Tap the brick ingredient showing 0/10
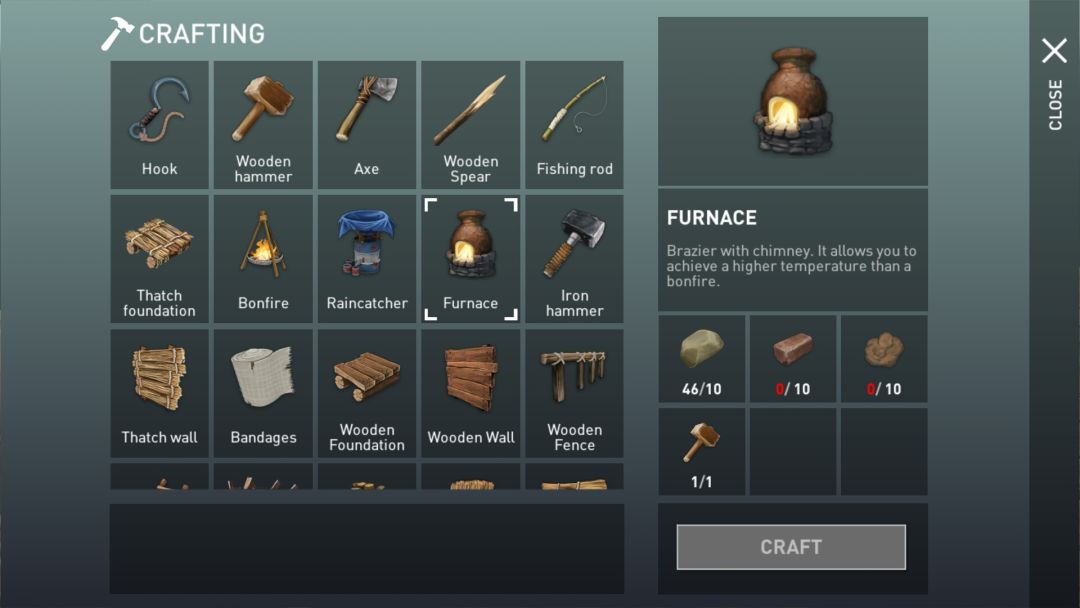The width and height of the screenshot is (1080, 608). [793, 359]
